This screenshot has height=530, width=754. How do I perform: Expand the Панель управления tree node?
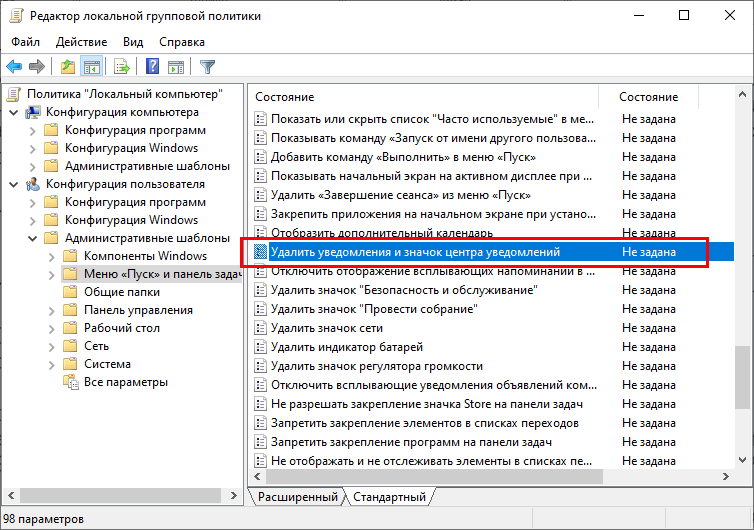51,311
